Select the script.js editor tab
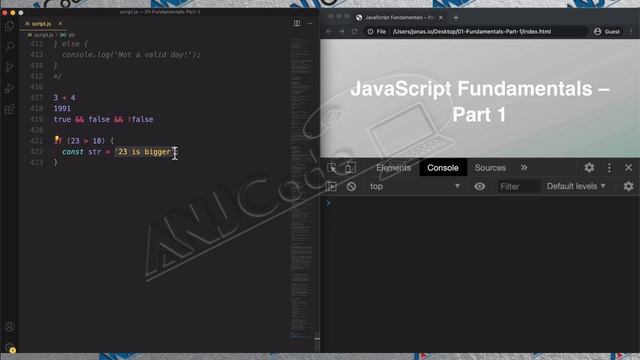The image size is (640, 360). click(43, 24)
